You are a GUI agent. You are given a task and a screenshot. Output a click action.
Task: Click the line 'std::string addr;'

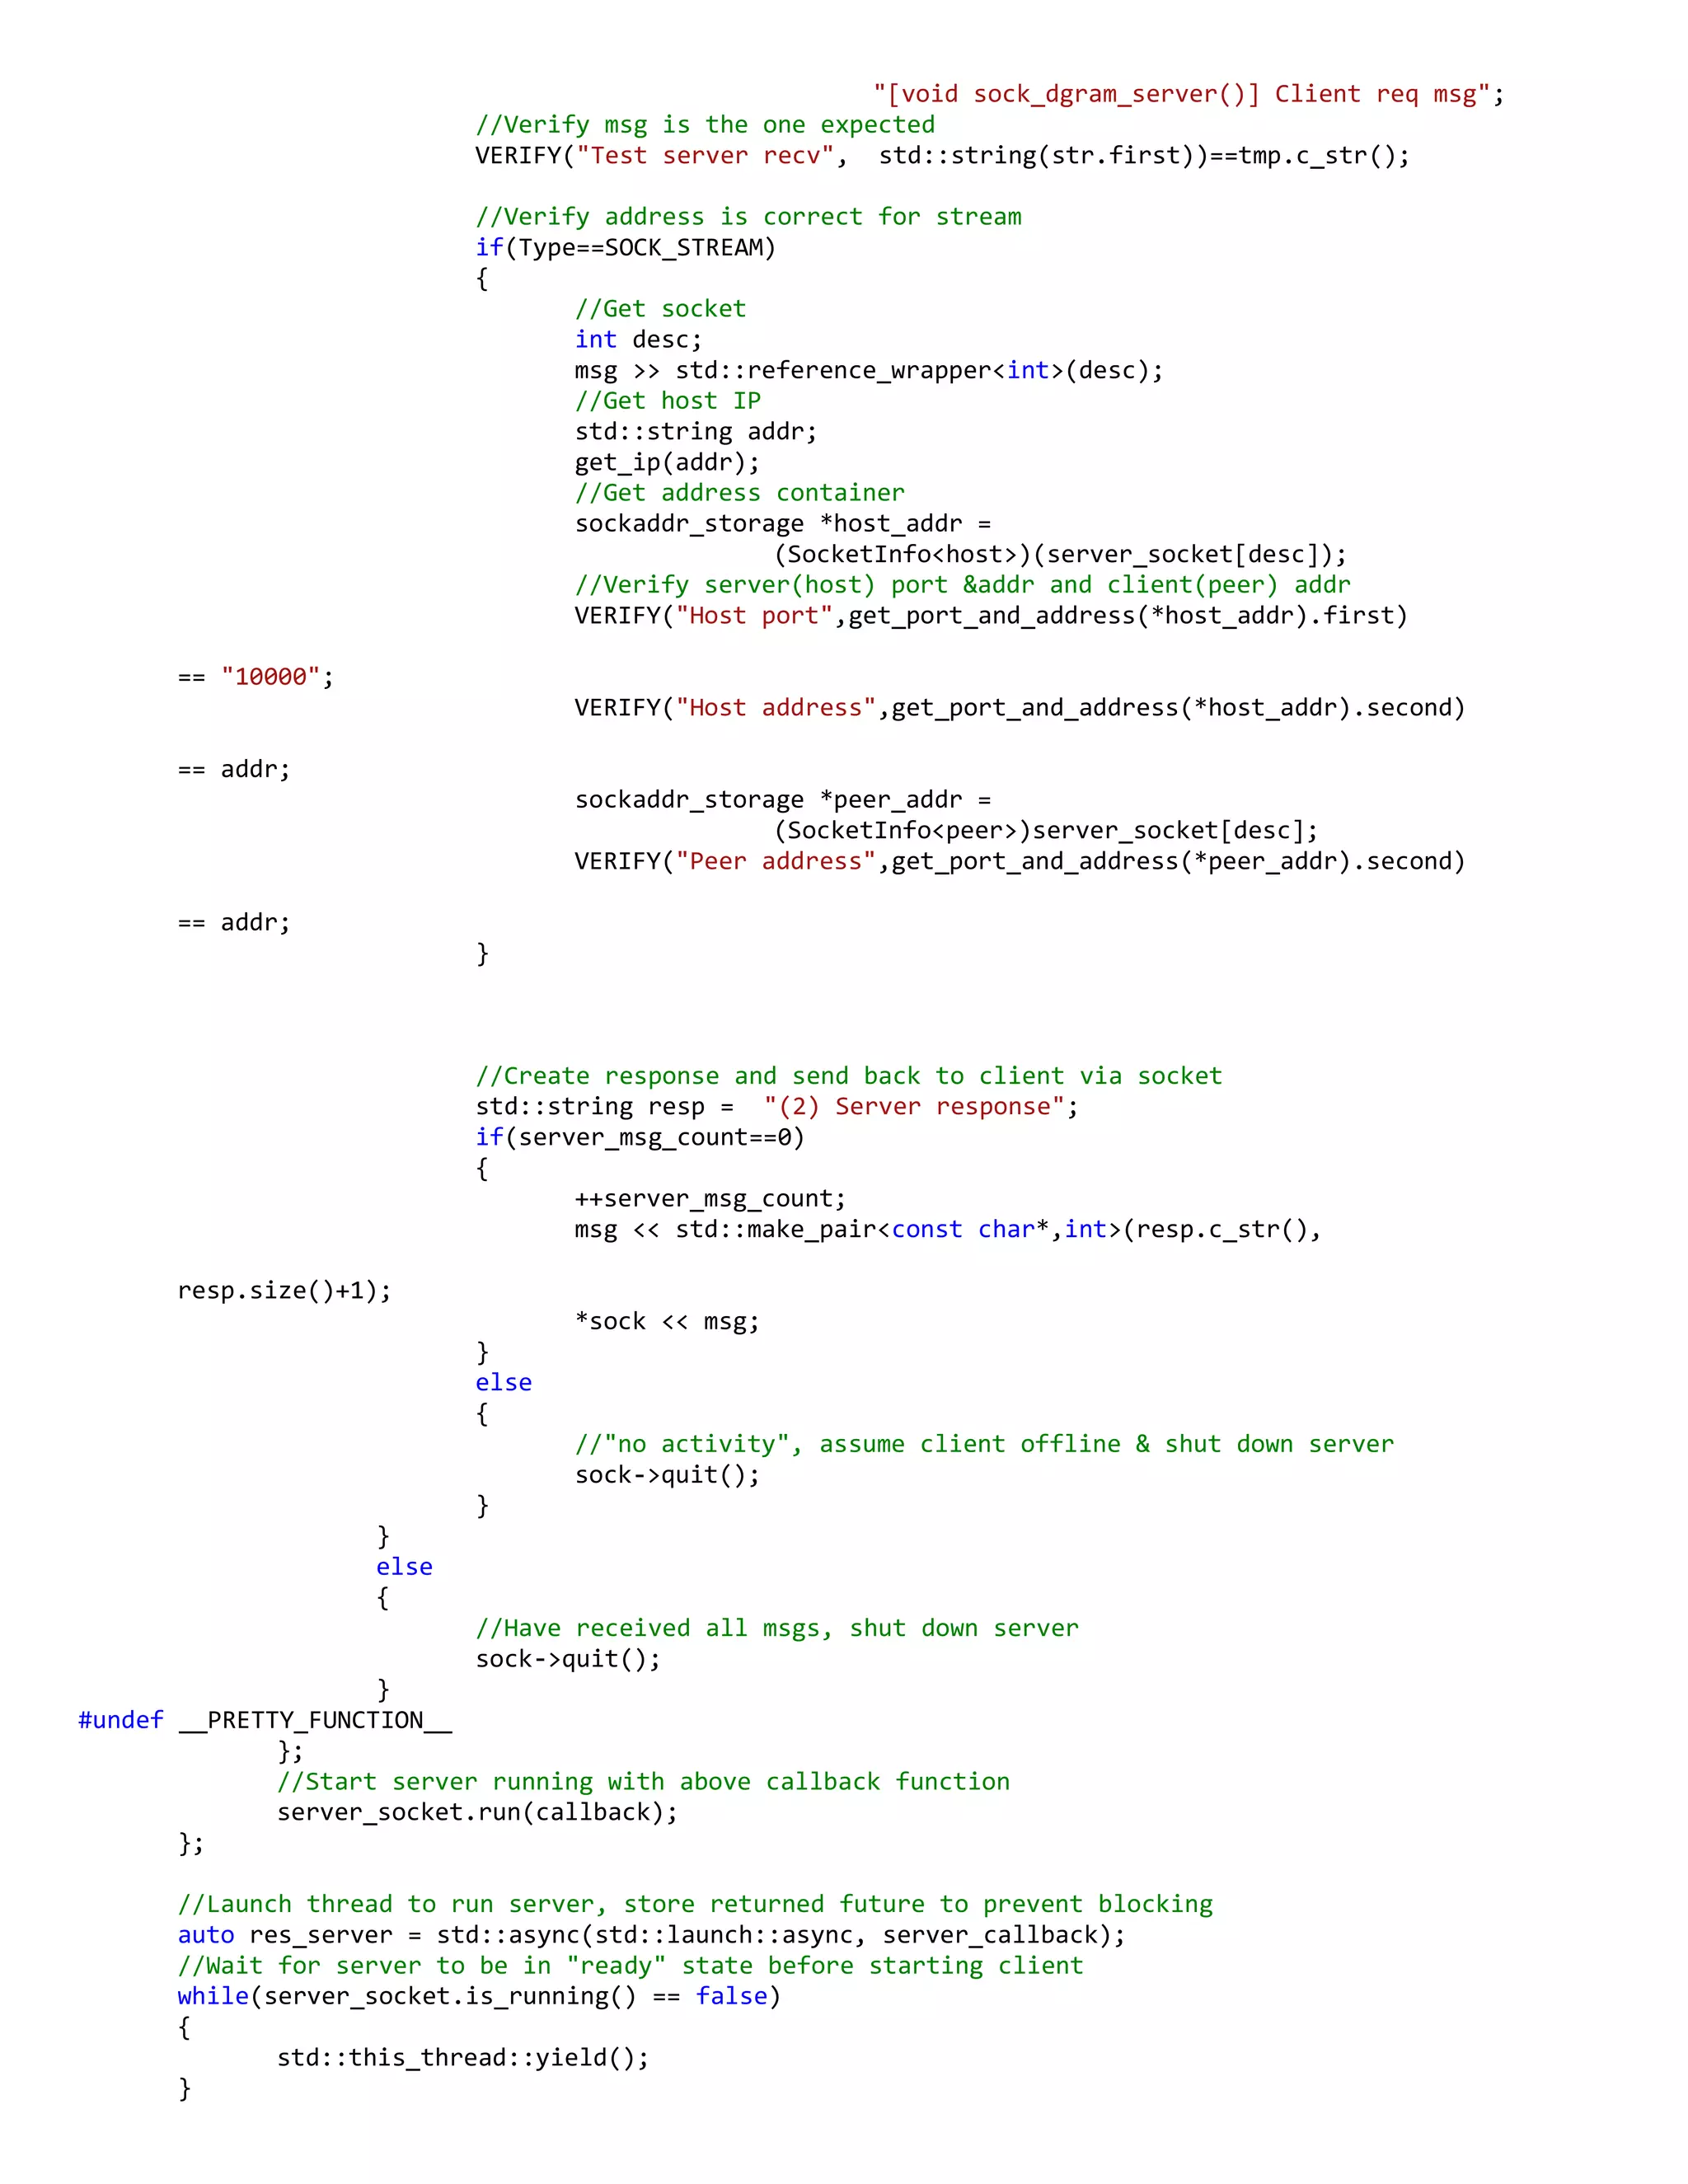point(696,432)
